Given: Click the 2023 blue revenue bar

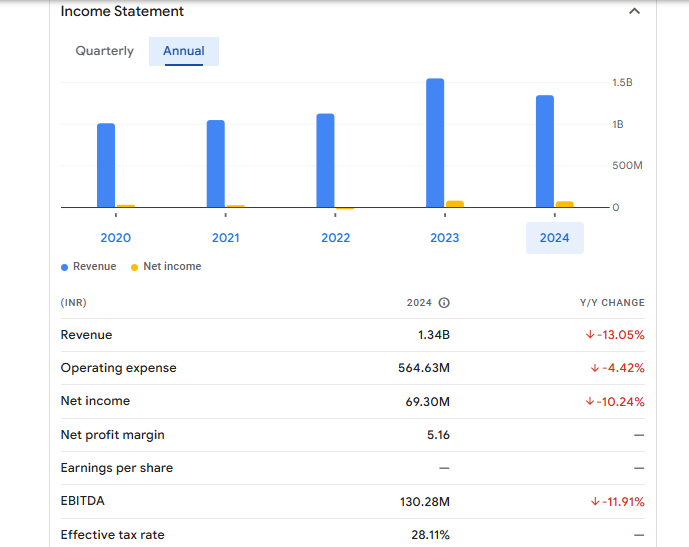Looking at the screenshot, I should pos(435,142).
